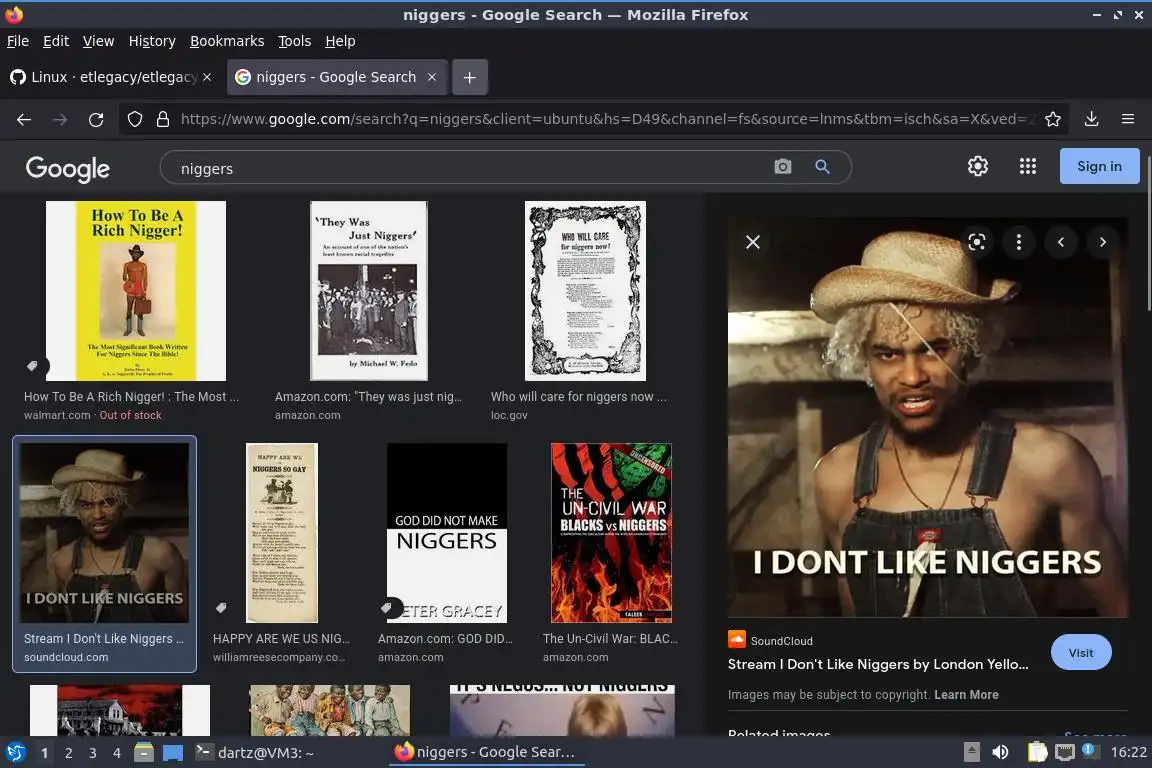Click the notification tray icon beside clock
This screenshot has width=1152, height=768.
tap(1090, 750)
